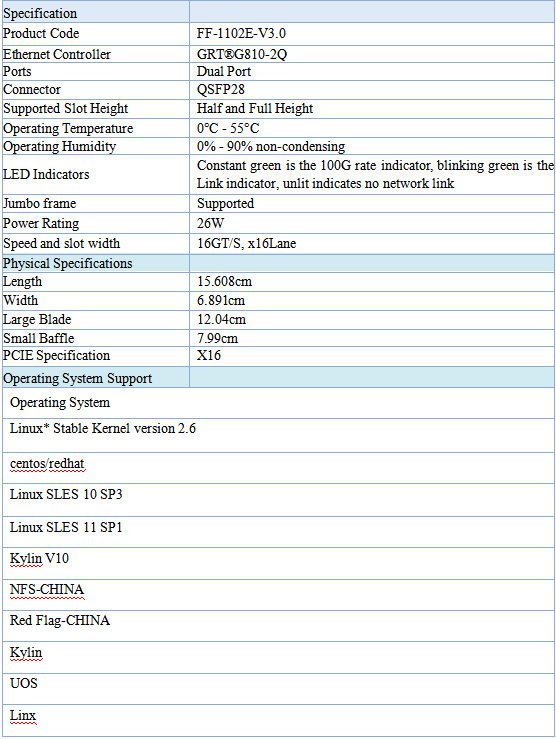Click the 'Power Rating' label

click(41, 223)
